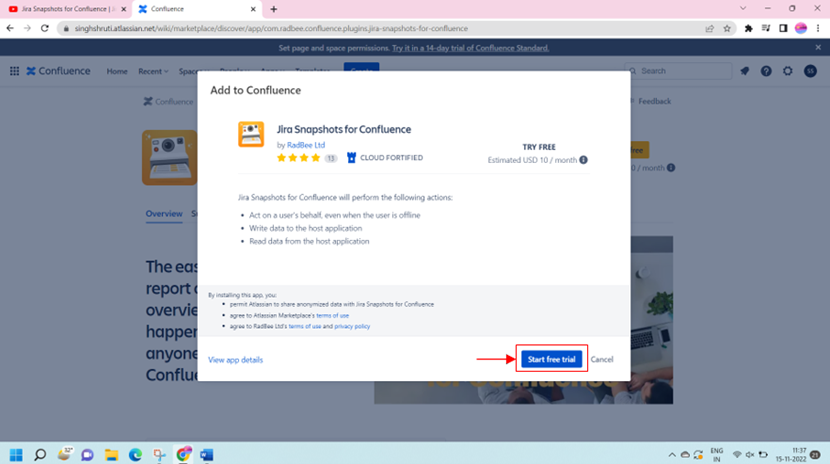The width and height of the screenshot is (830, 464).
Task: Click the Confluence search field
Action: (678, 71)
